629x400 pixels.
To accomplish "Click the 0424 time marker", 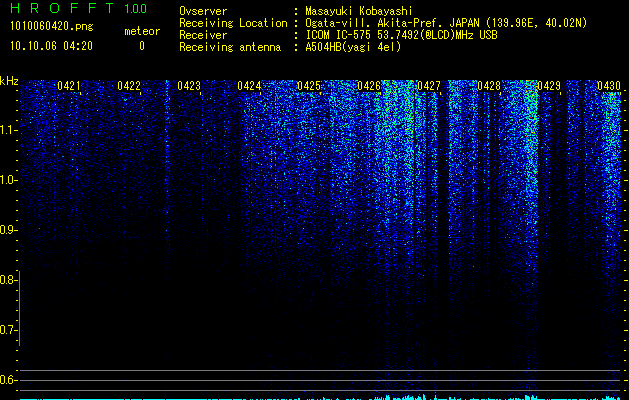I will tap(249, 86).
